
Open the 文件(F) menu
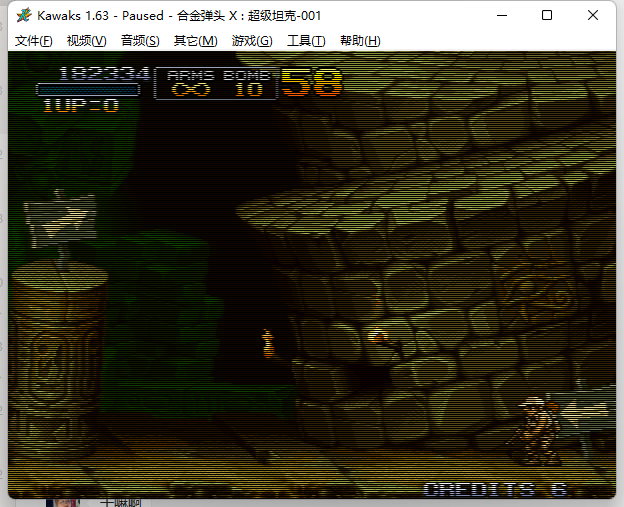33,41
